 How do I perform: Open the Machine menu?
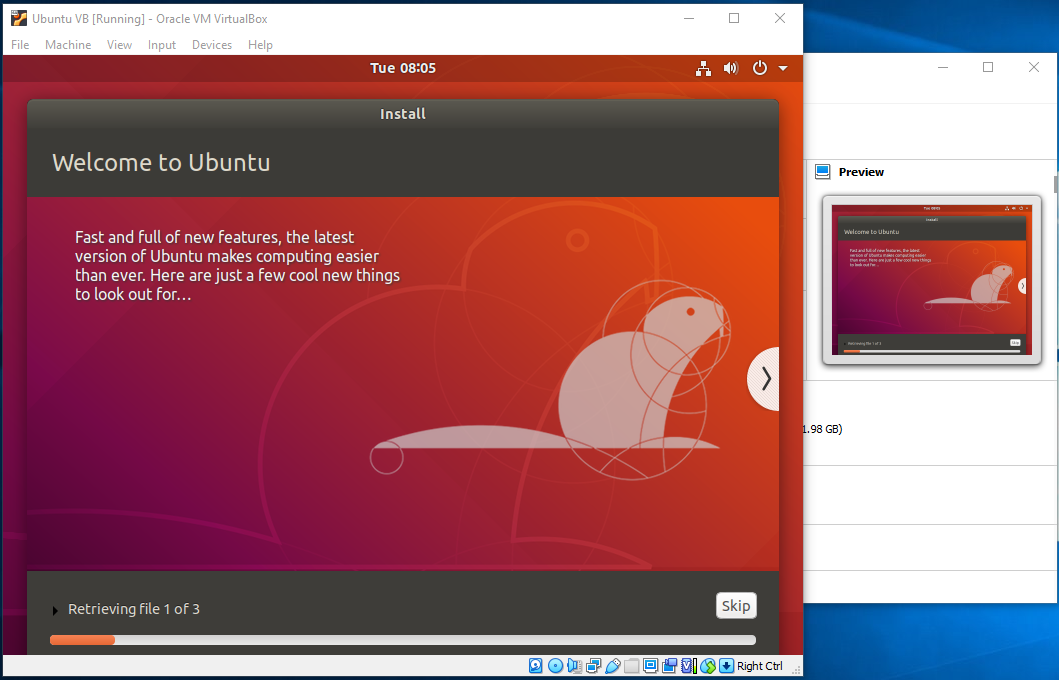pyautogui.click(x=68, y=45)
